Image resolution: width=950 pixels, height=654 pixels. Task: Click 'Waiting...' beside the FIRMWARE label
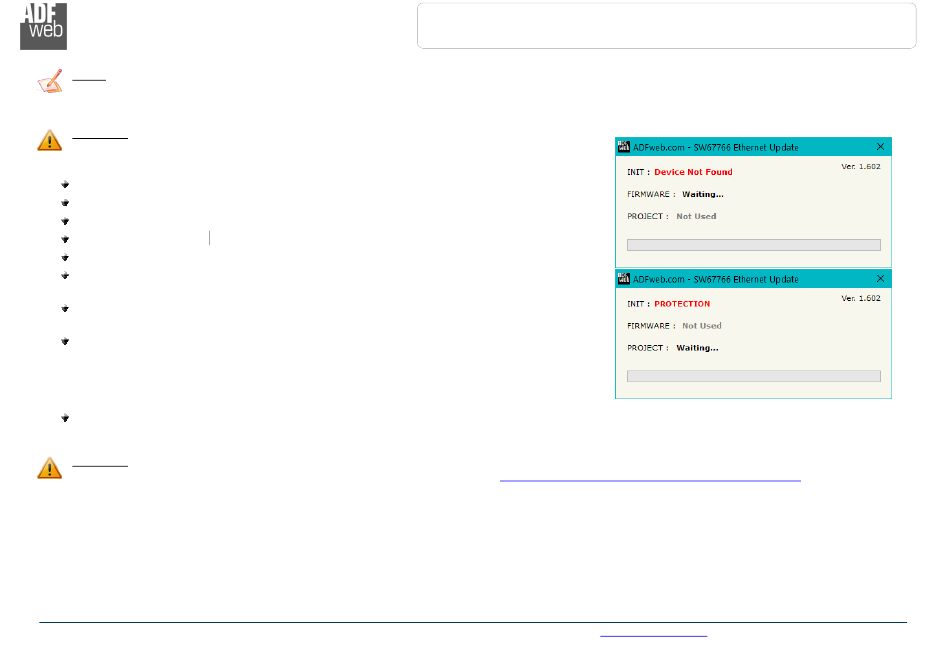click(x=703, y=194)
